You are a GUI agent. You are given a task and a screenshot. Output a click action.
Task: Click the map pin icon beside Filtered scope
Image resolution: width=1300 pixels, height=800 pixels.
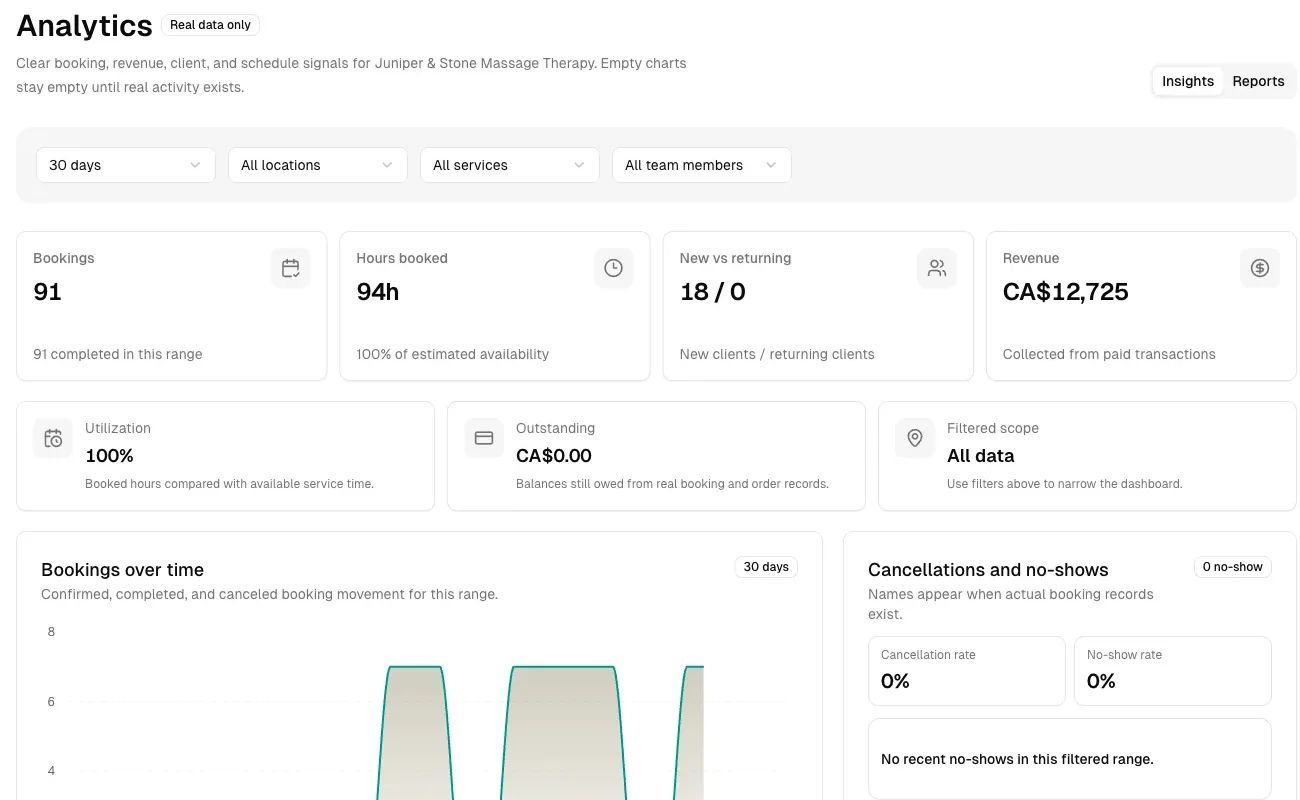point(915,438)
